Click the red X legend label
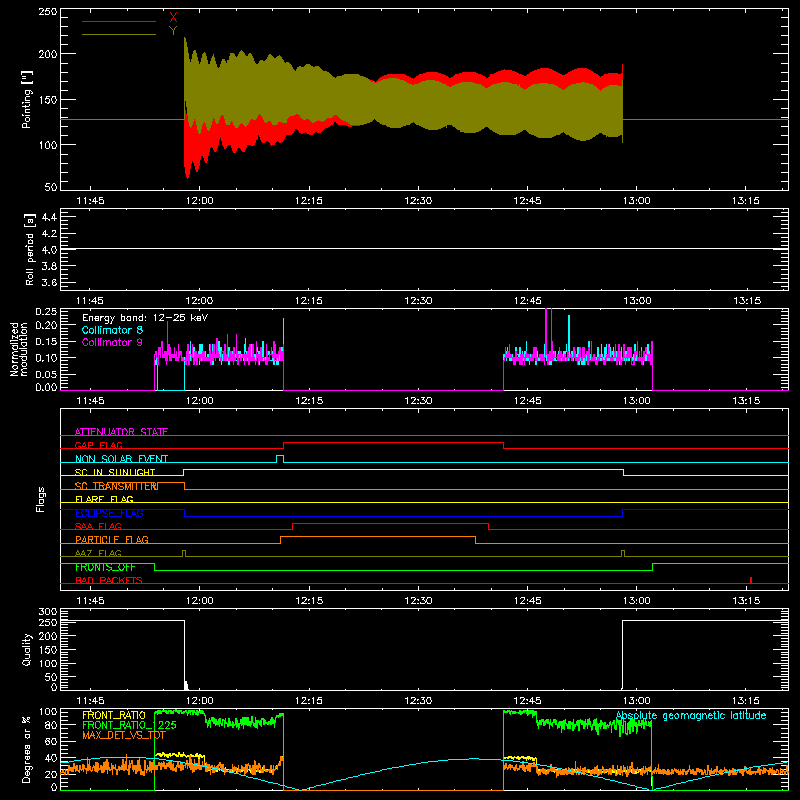800x800 pixels. click(x=173, y=18)
